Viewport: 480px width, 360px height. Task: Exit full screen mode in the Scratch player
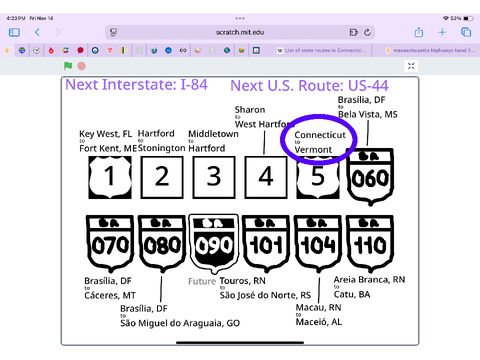(x=411, y=66)
